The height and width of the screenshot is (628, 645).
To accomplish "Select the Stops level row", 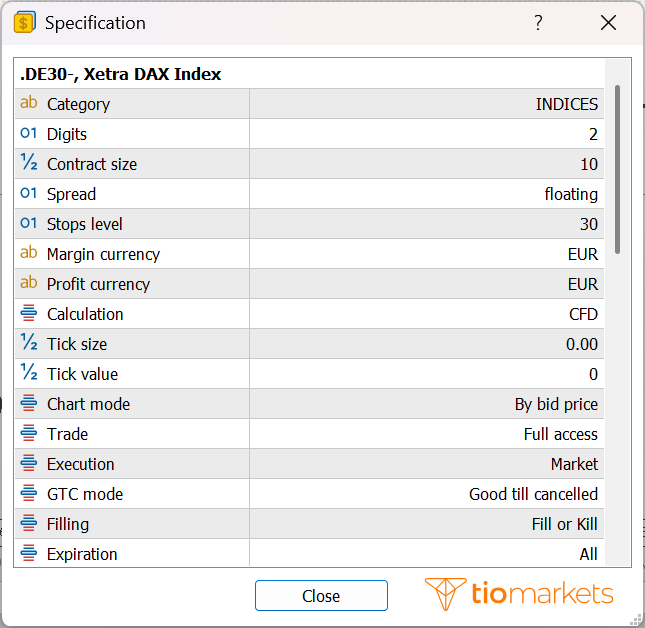I will pyautogui.click(x=309, y=224).
